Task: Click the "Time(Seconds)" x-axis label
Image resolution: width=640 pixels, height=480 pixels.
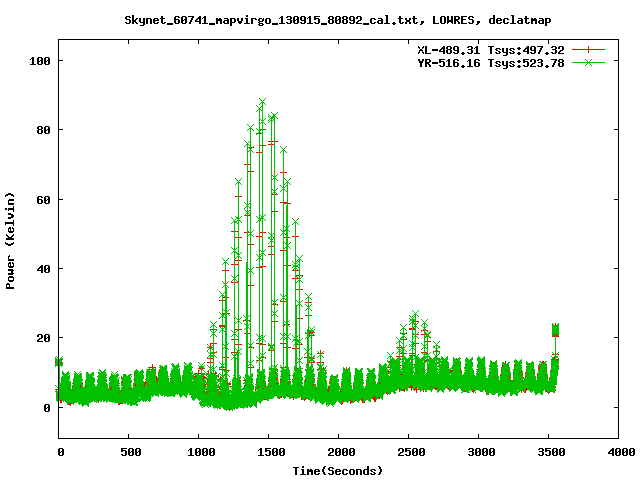Action: 338,471
